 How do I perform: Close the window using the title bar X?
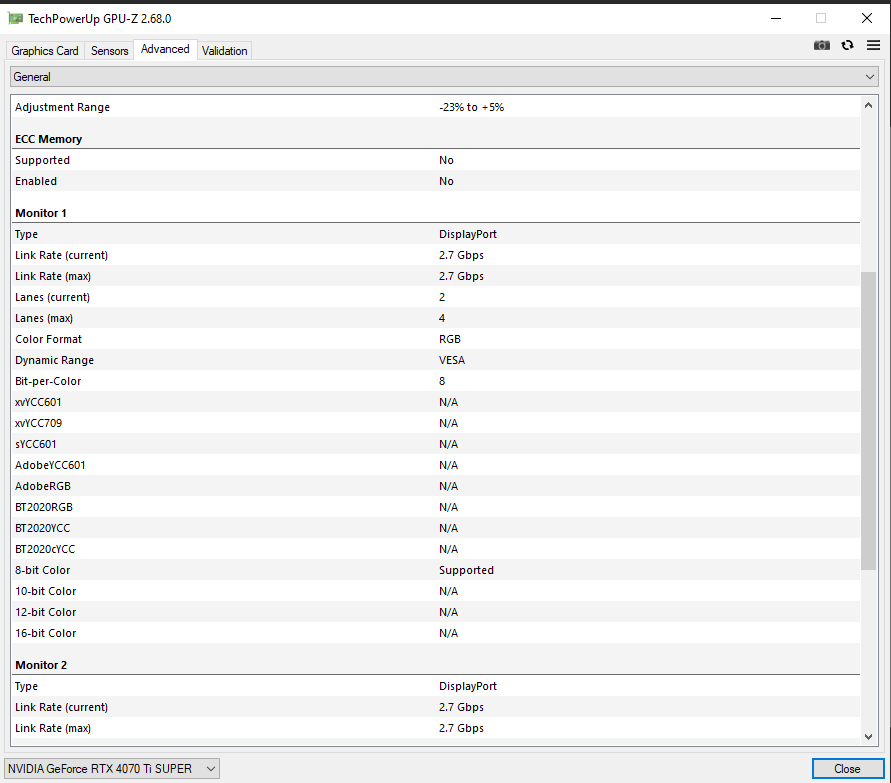pos(867,18)
